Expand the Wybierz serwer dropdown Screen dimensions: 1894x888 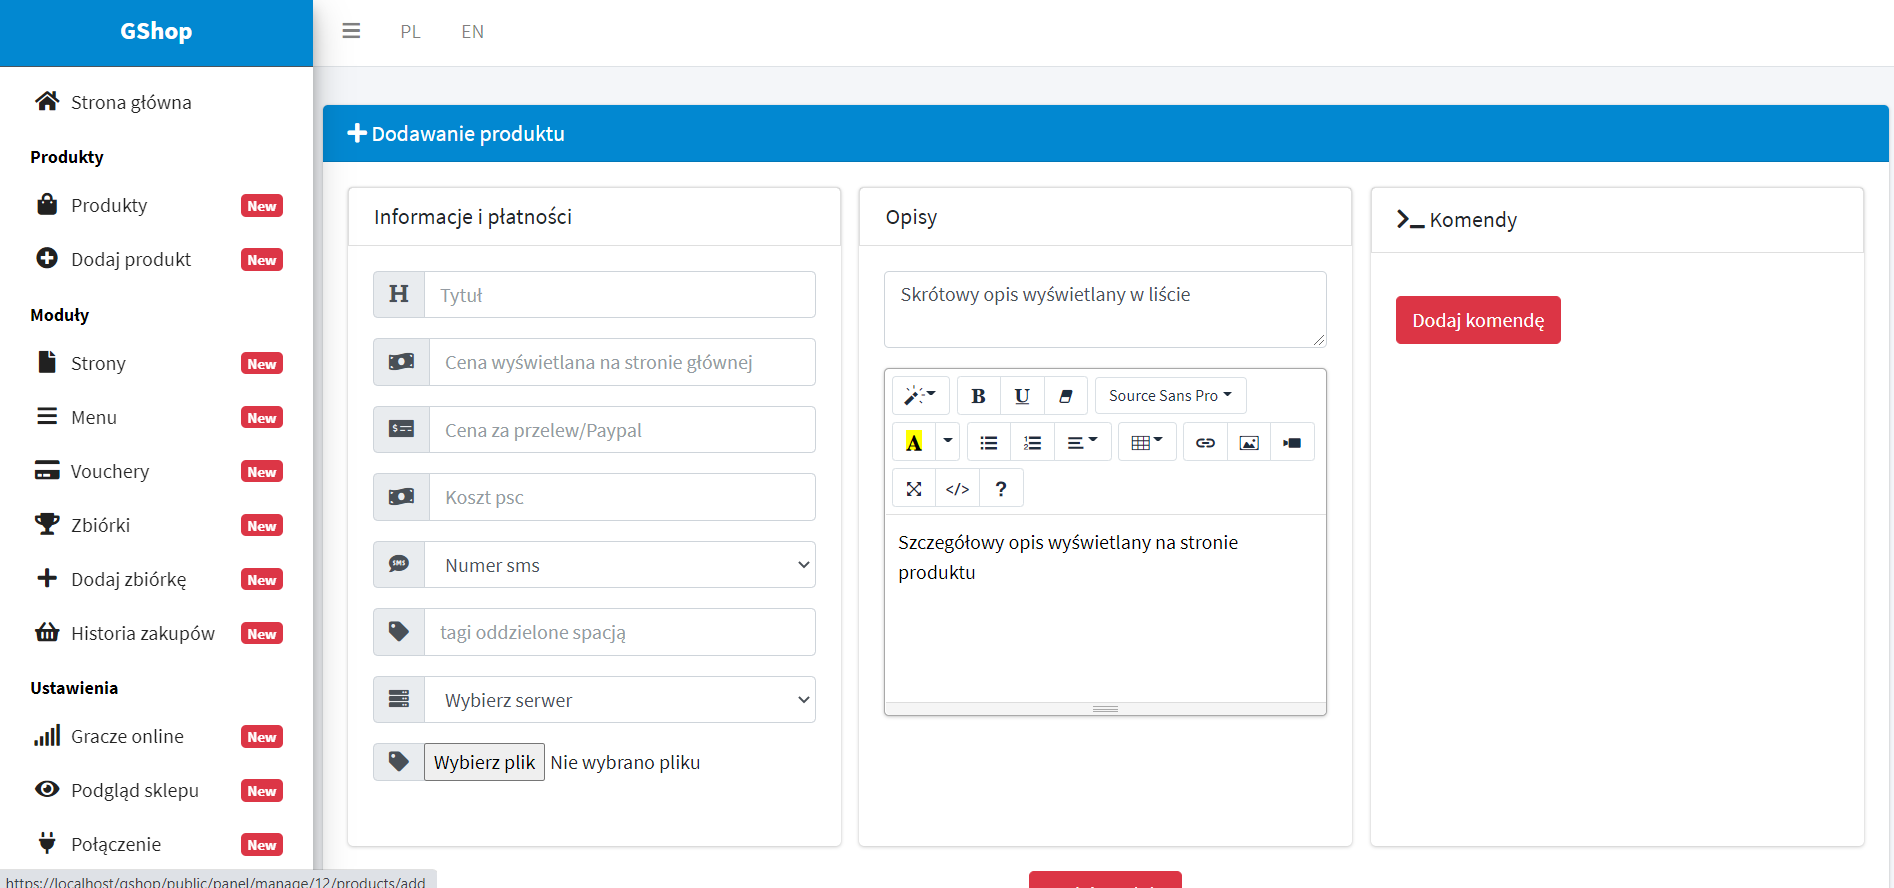619,700
